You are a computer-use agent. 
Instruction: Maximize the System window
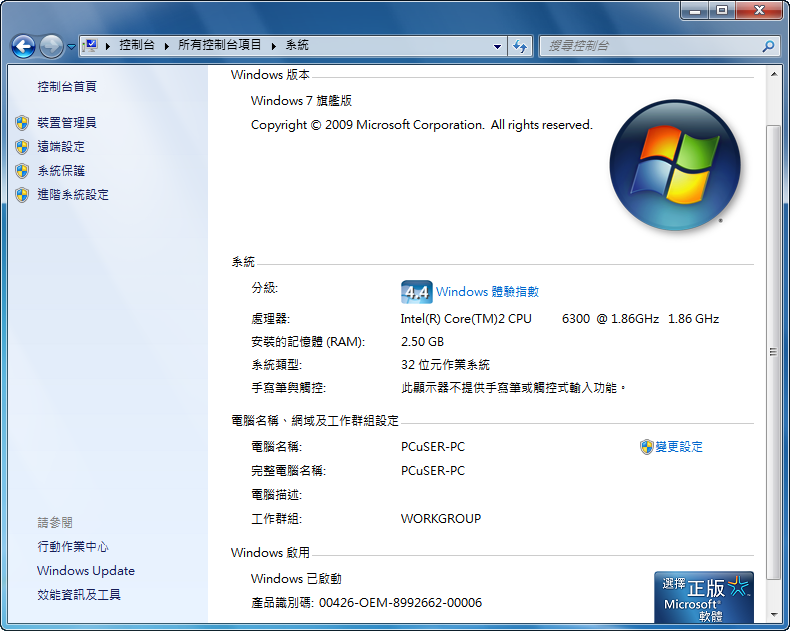pos(722,10)
